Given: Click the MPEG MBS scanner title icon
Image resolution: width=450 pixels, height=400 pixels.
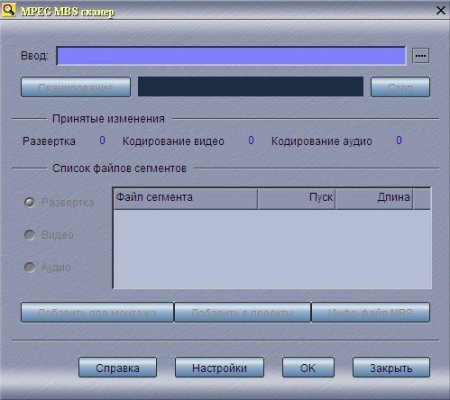Looking at the screenshot, I should 9,10.
